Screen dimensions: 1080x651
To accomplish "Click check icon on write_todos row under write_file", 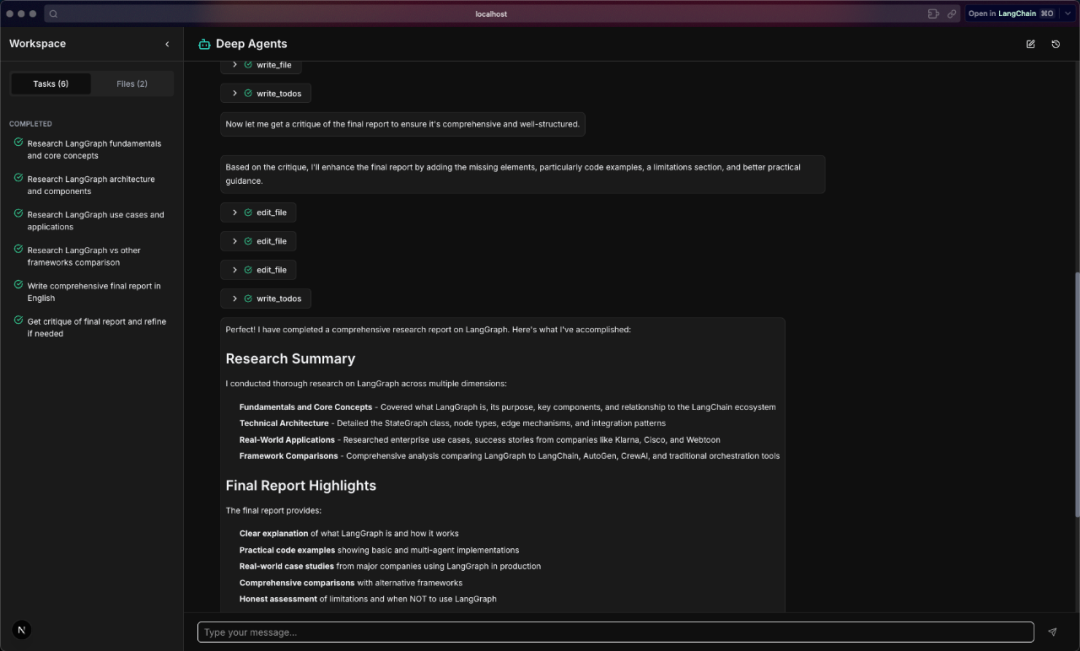I will pyautogui.click(x=248, y=93).
